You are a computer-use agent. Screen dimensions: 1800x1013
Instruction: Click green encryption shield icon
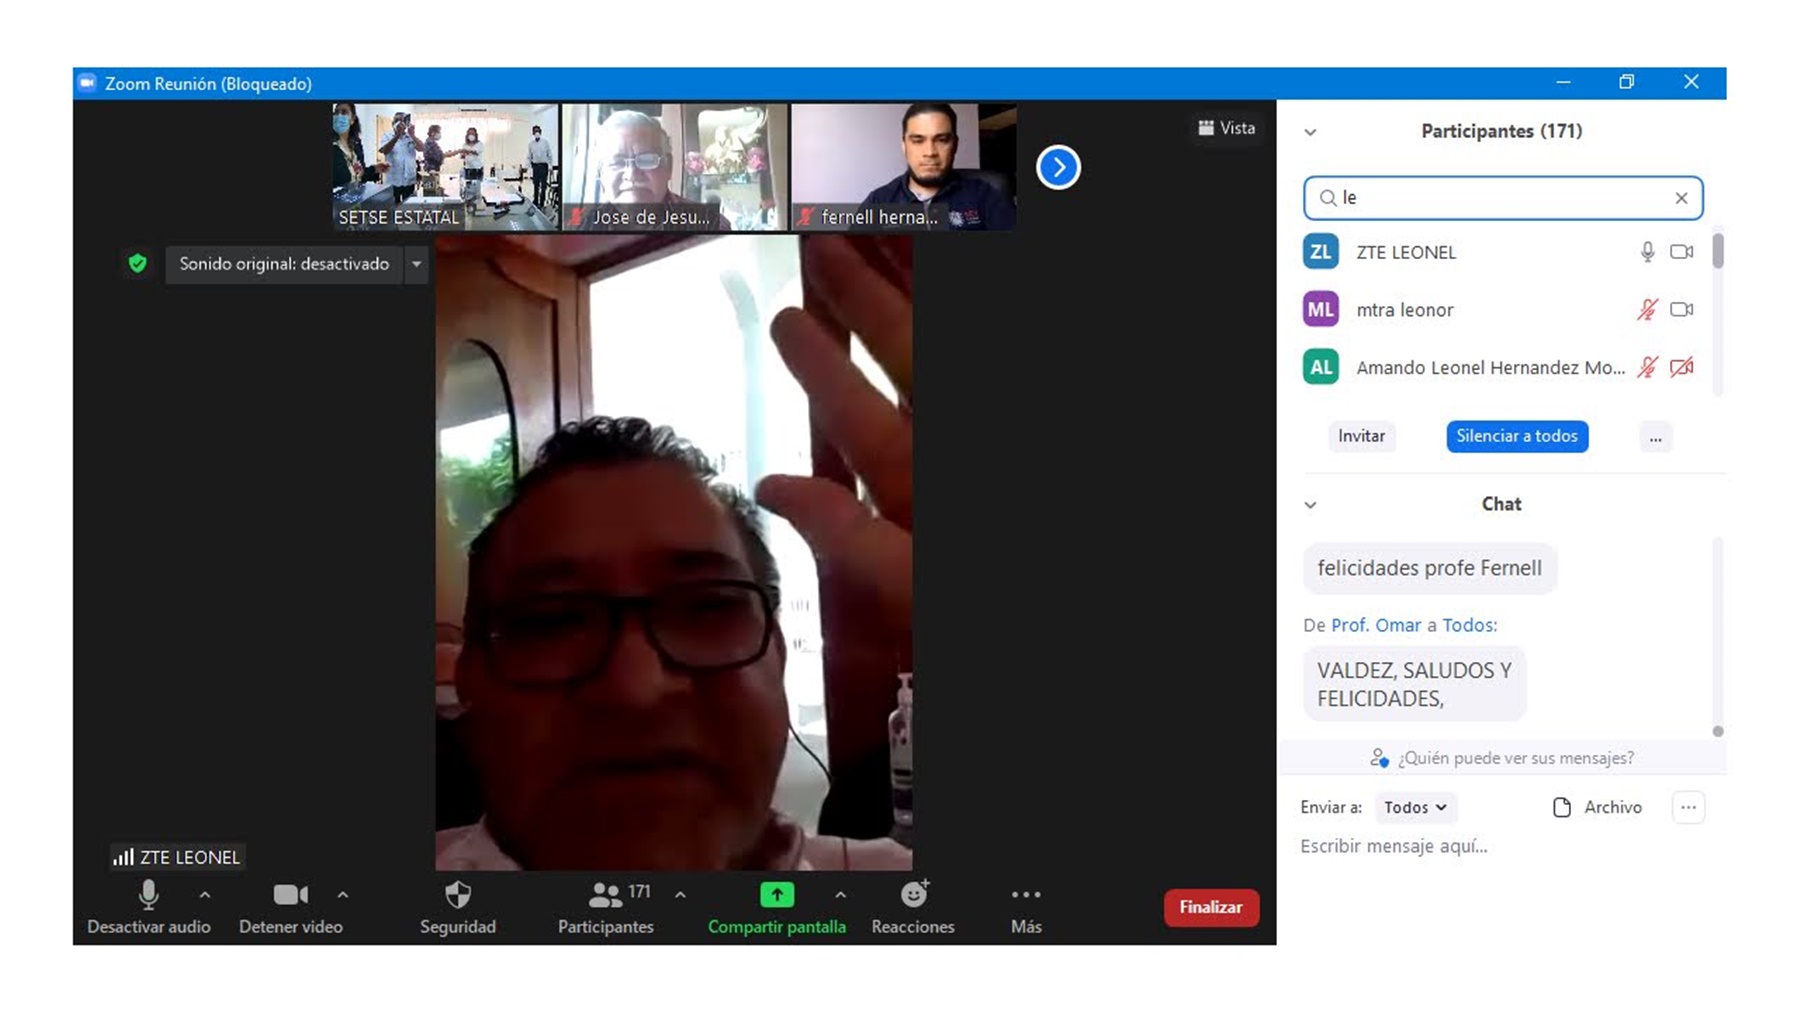coord(138,263)
